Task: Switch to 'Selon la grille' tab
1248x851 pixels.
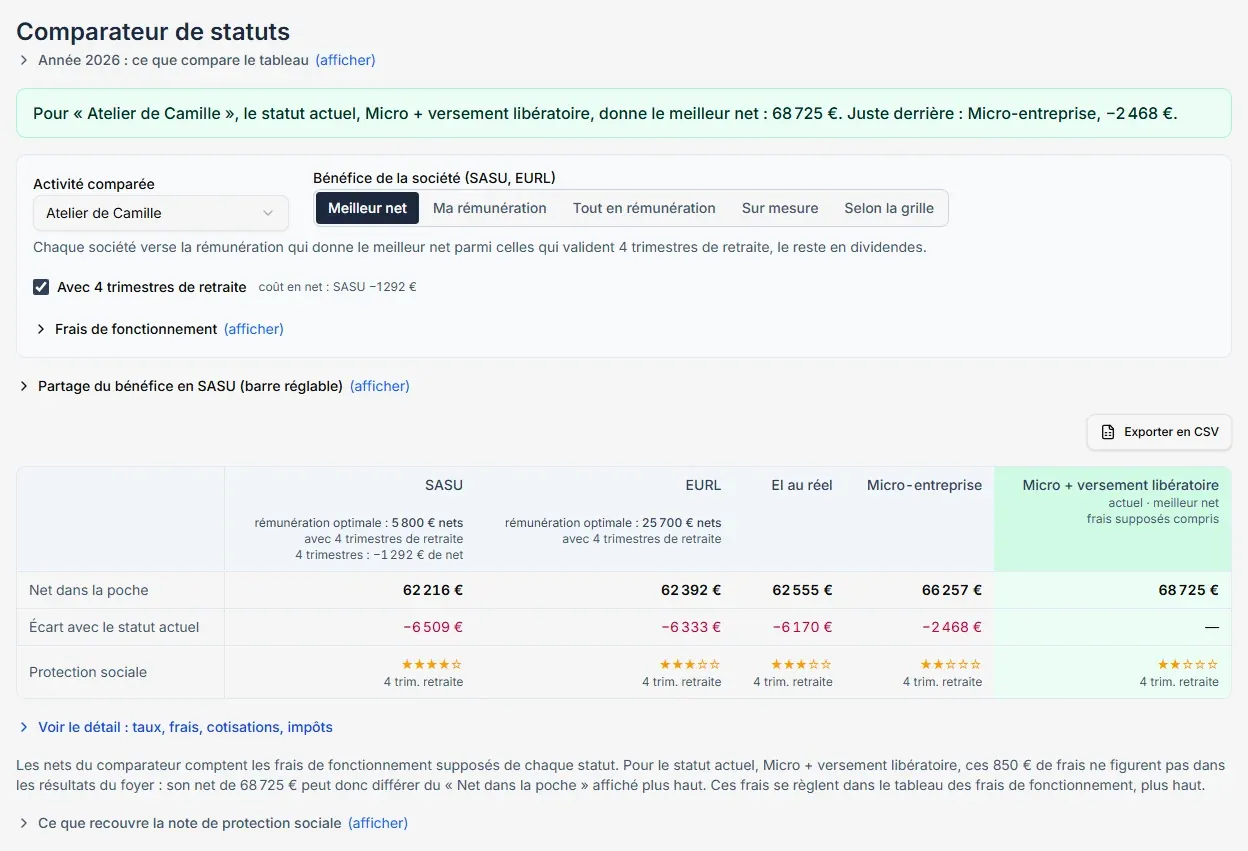Action: tap(889, 208)
